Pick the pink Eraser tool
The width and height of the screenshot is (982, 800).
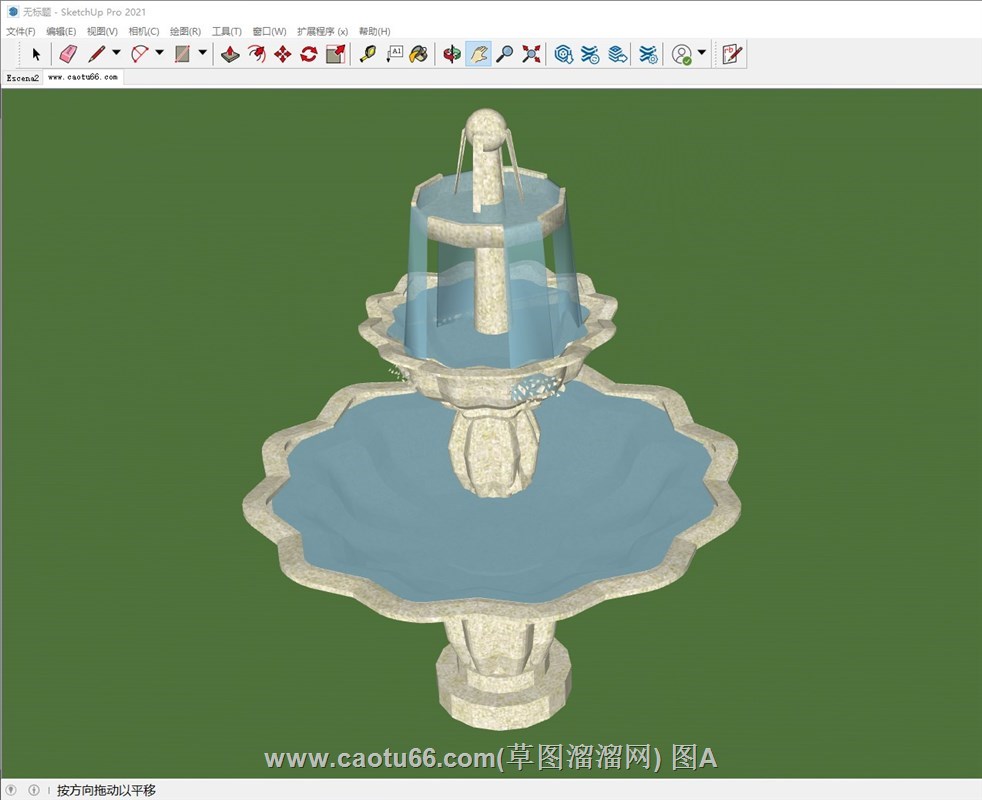(x=67, y=54)
